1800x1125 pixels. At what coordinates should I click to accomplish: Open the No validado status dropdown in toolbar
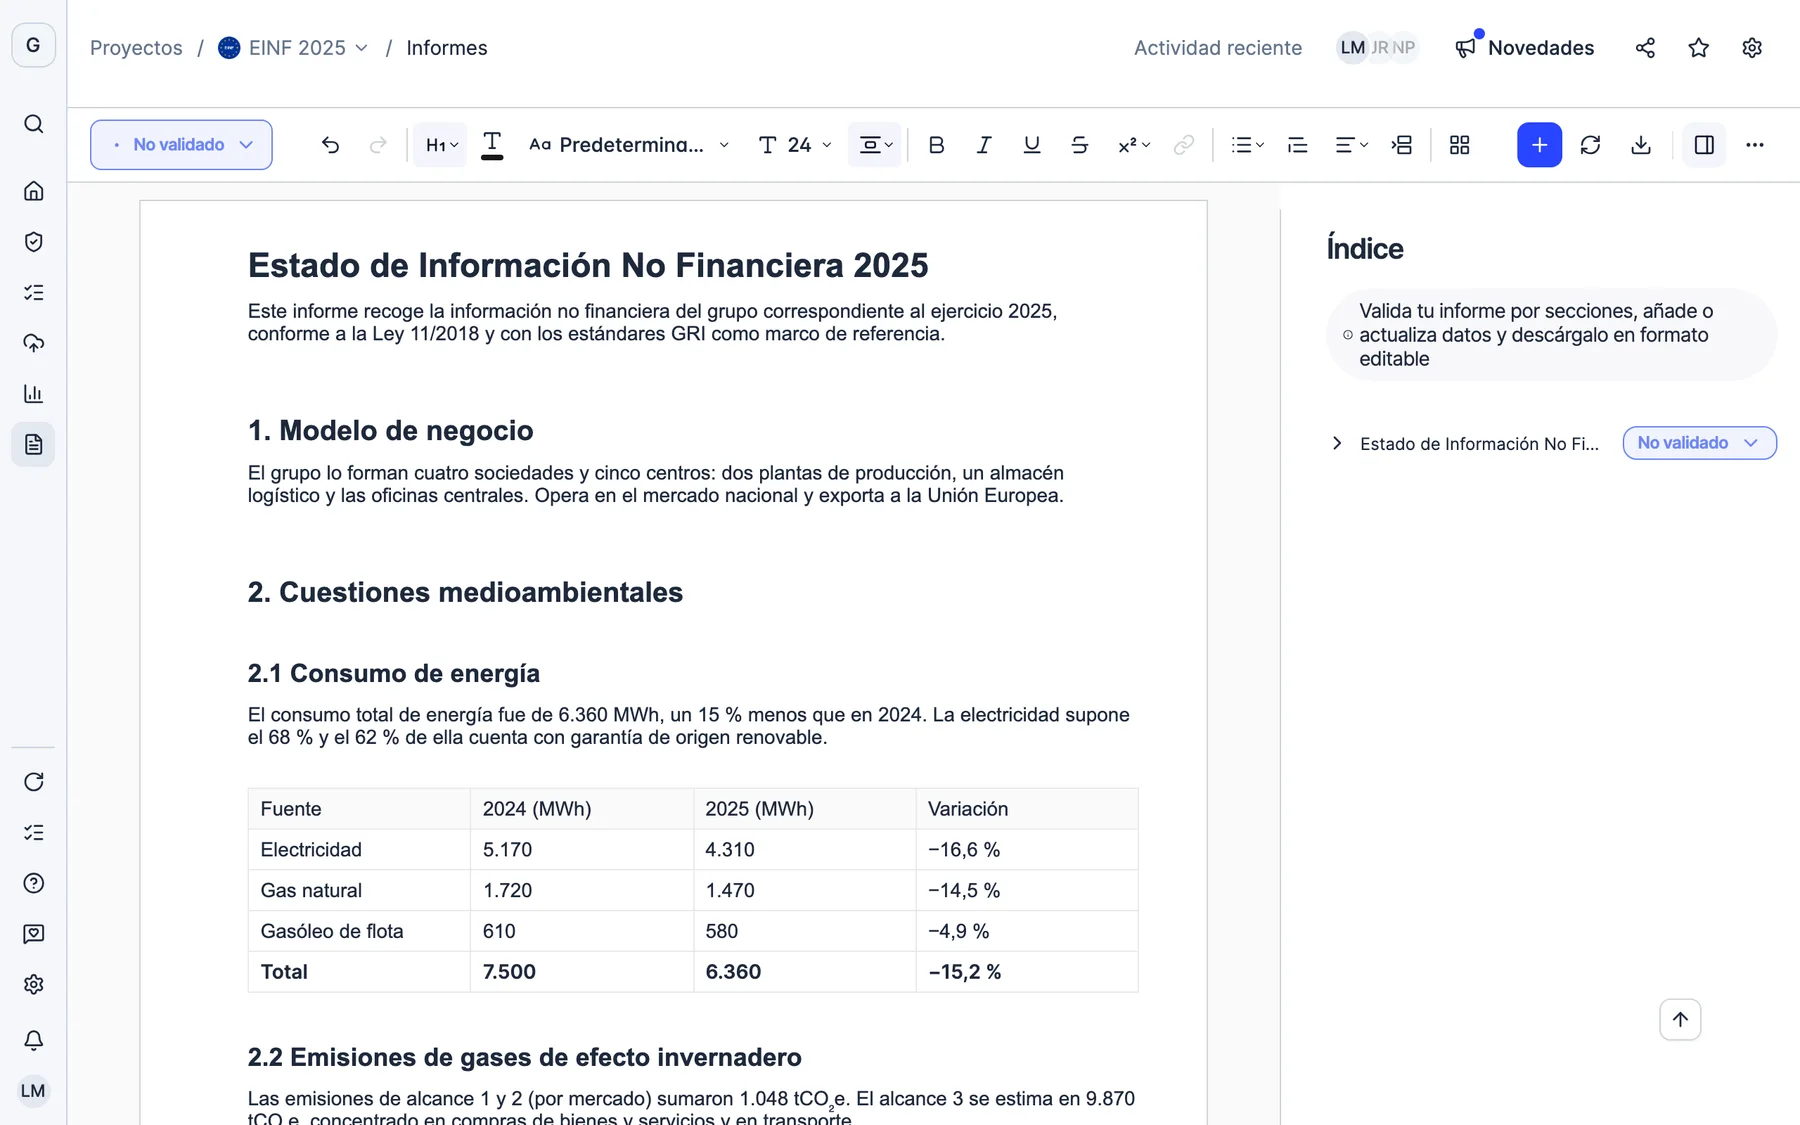click(x=181, y=145)
